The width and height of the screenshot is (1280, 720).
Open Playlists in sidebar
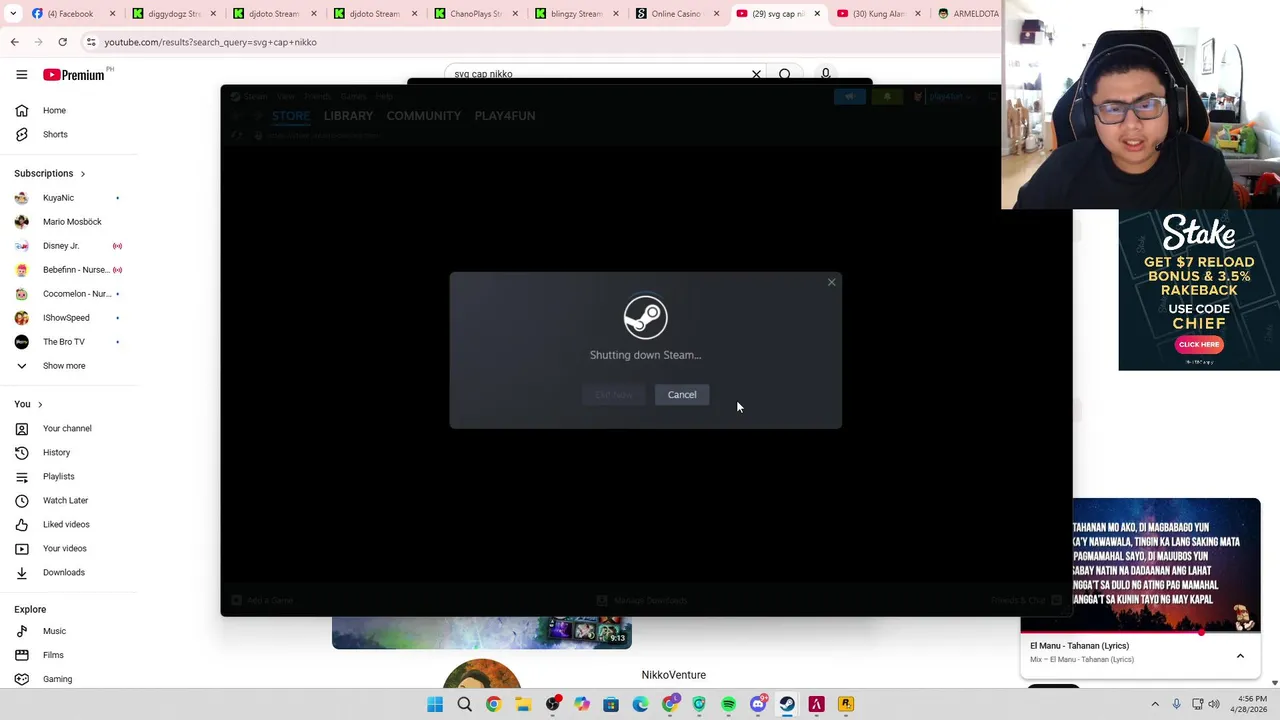[x=58, y=476]
